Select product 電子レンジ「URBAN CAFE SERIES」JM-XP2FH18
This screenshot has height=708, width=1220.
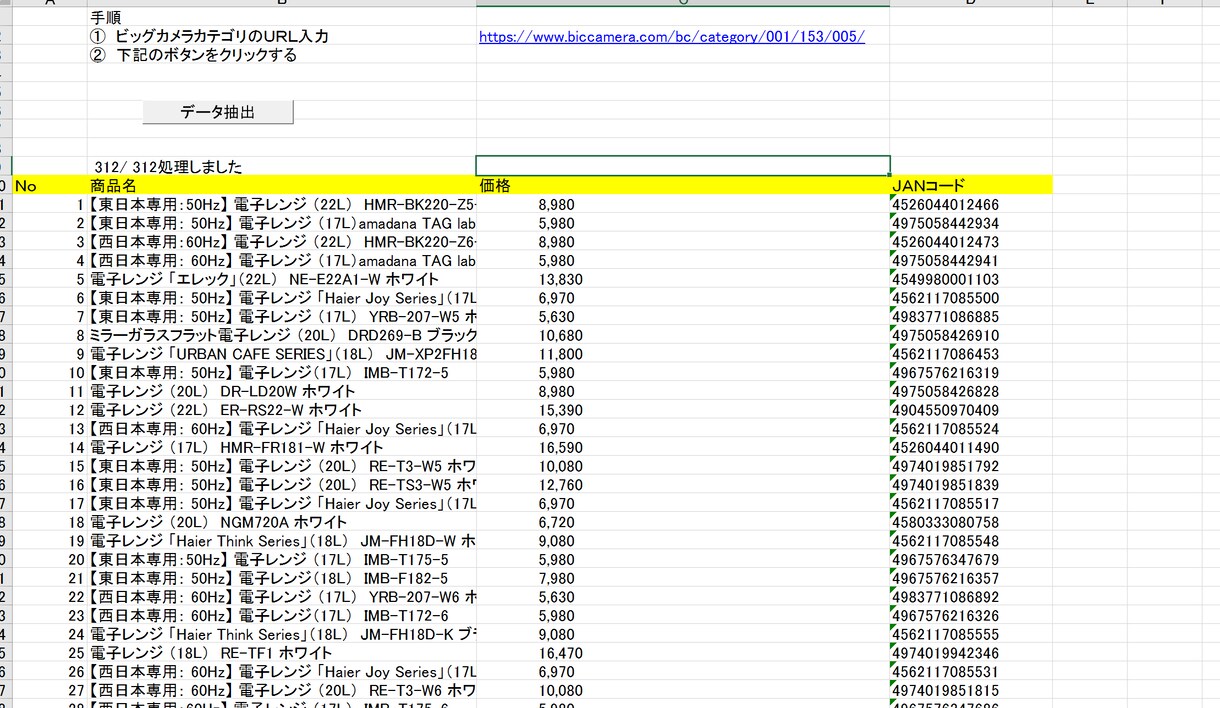point(282,354)
